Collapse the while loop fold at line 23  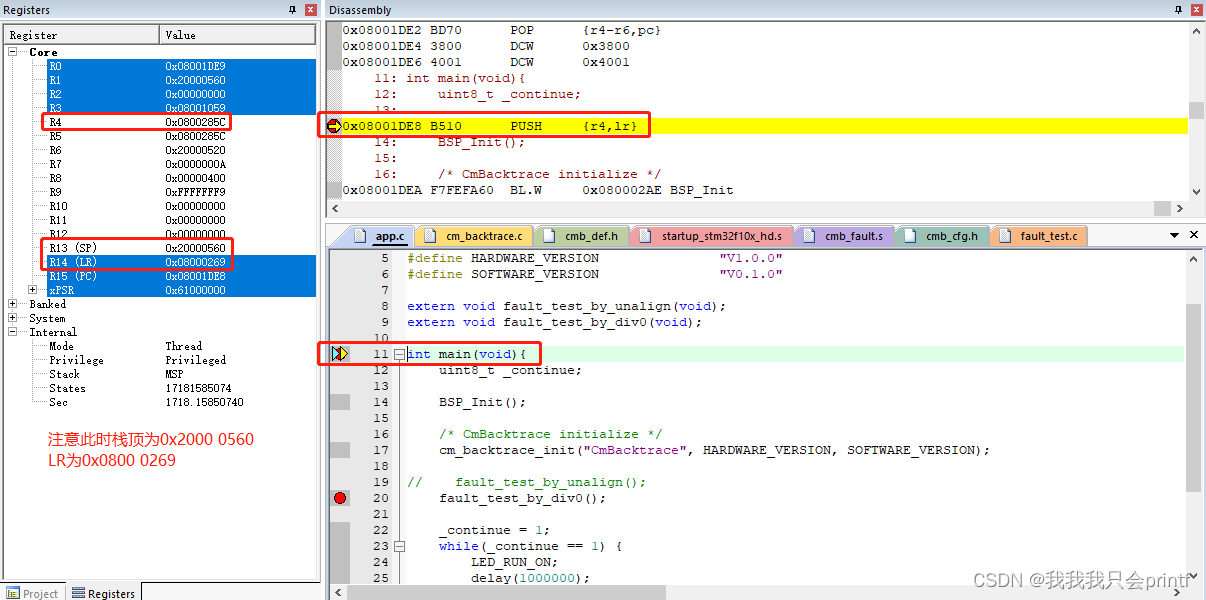pyautogui.click(x=400, y=546)
